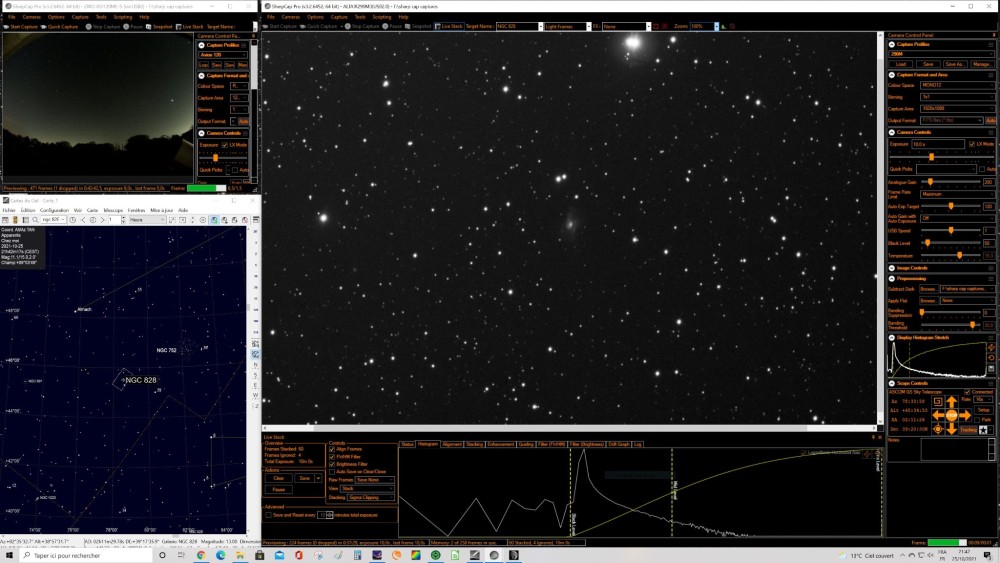Click the horizontal scrollbar under the star image

570,428
